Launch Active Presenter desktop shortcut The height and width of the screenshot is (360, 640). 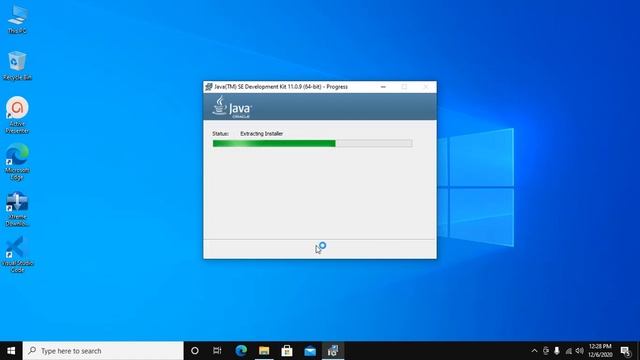[17, 114]
